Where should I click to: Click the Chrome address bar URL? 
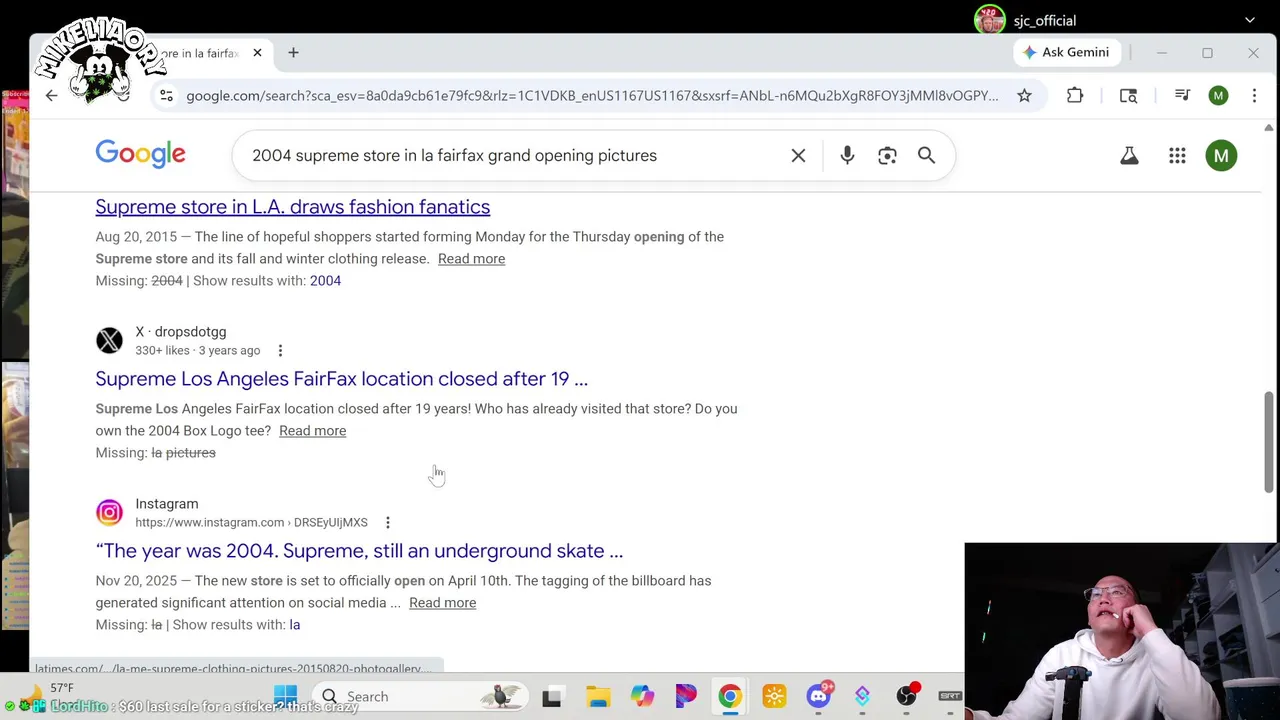point(592,95)
